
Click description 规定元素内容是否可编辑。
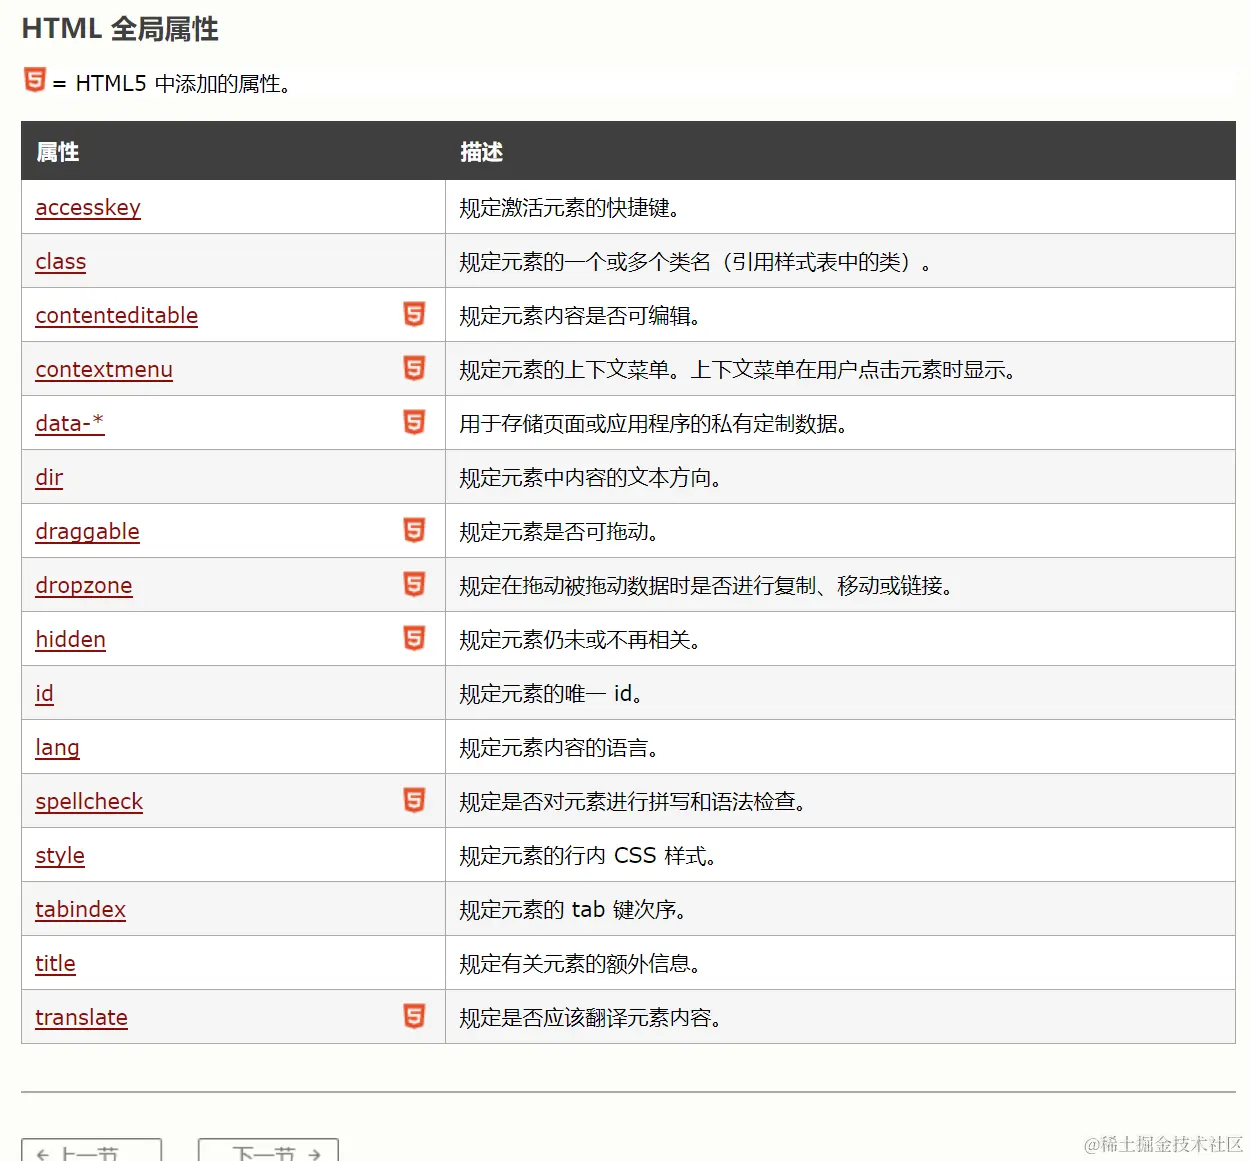pos(580,316)
